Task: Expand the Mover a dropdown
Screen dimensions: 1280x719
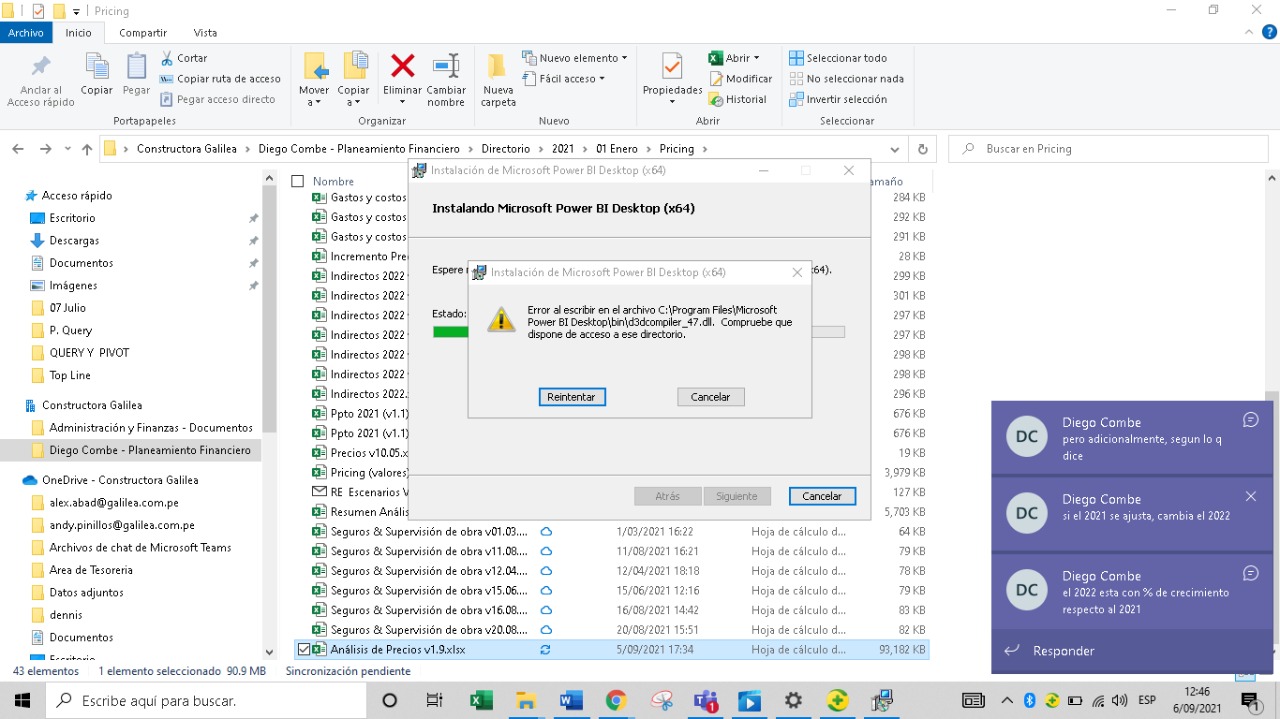Action: tap(314, 102)
